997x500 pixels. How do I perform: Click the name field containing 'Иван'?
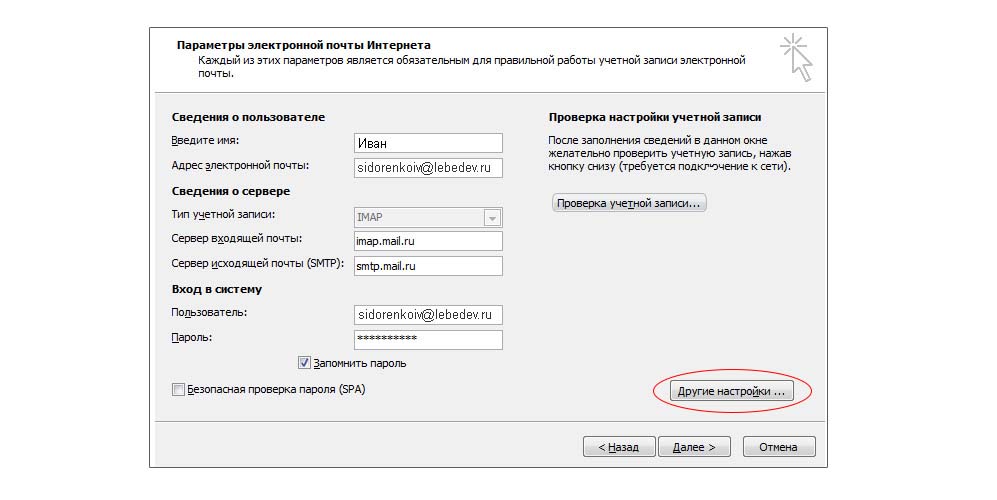[428, 143]
